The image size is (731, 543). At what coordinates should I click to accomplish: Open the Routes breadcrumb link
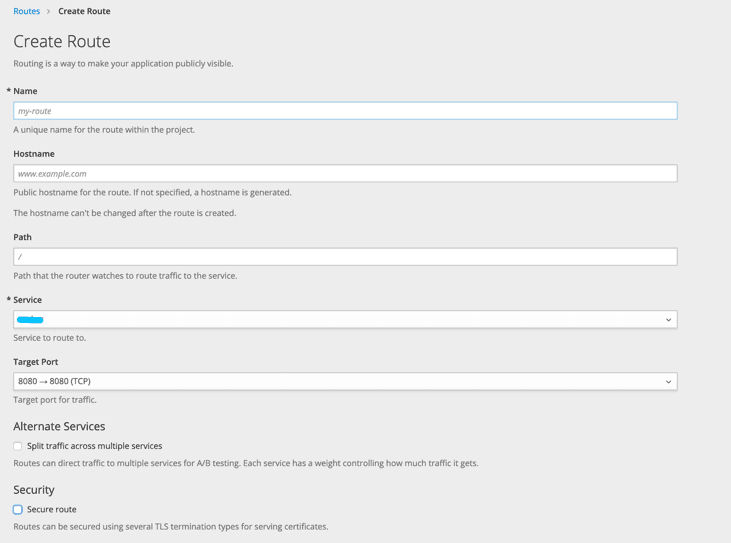(x=27, y=11)
